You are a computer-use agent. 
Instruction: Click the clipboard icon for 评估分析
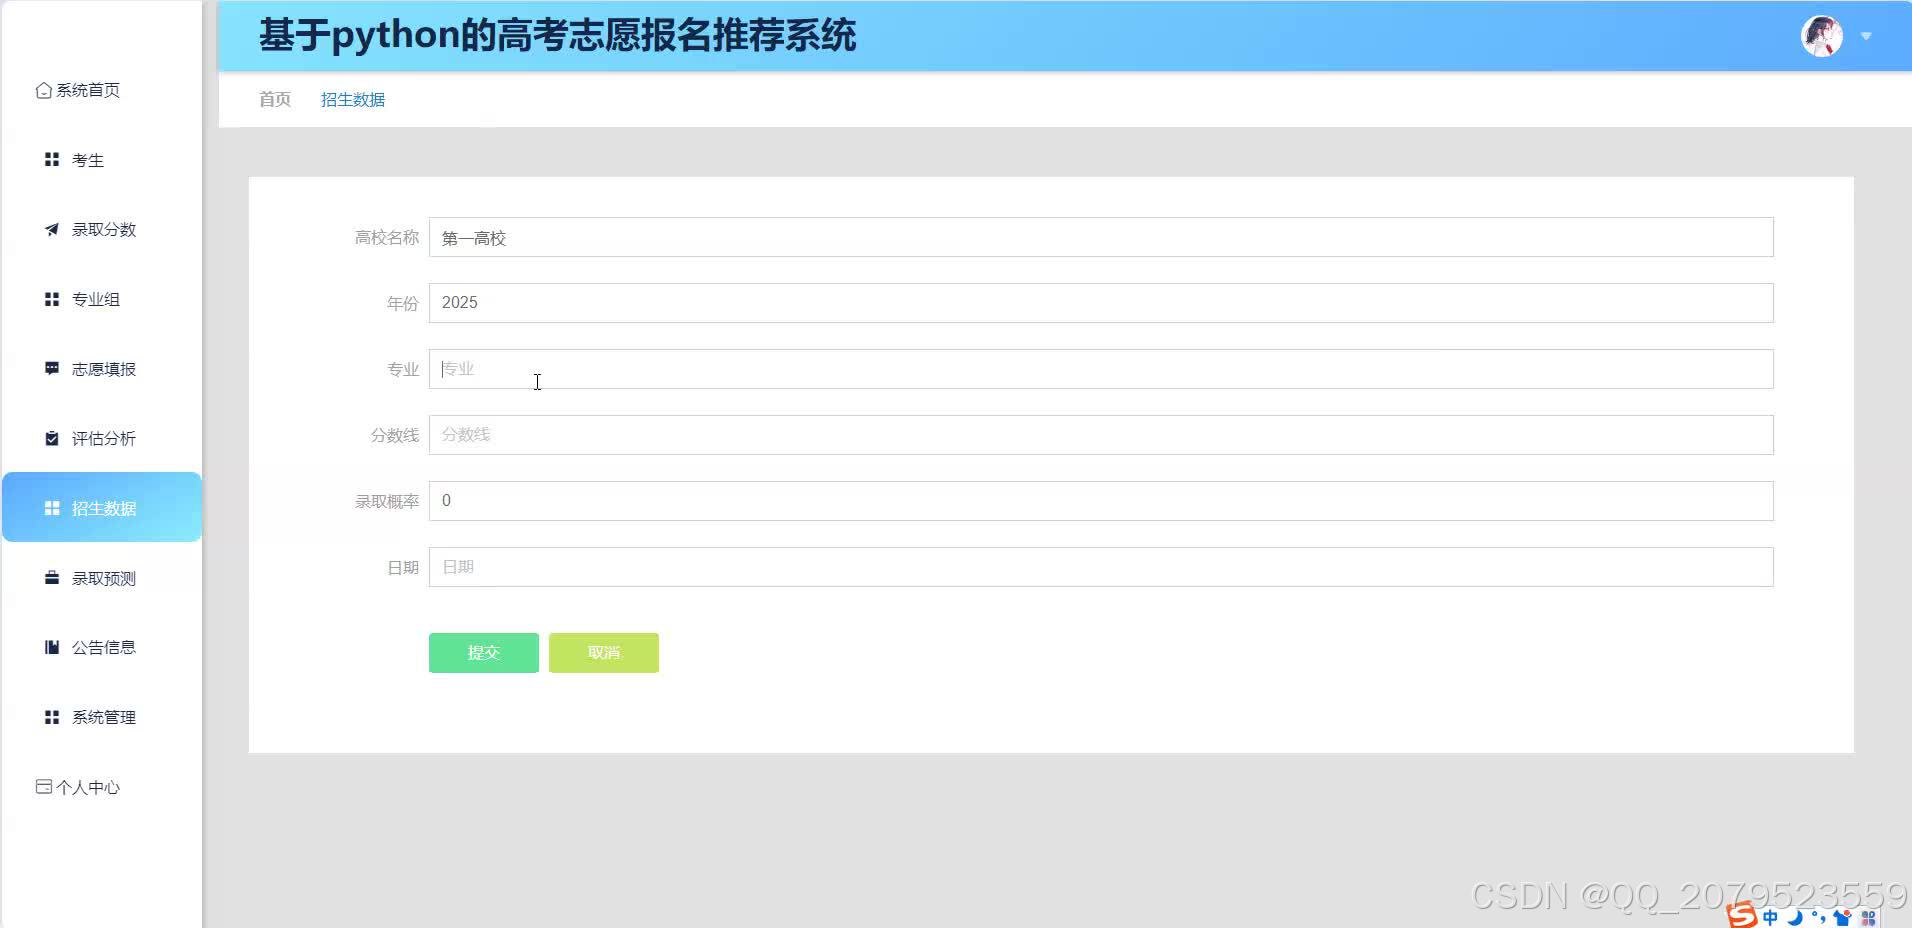point(52,438)
